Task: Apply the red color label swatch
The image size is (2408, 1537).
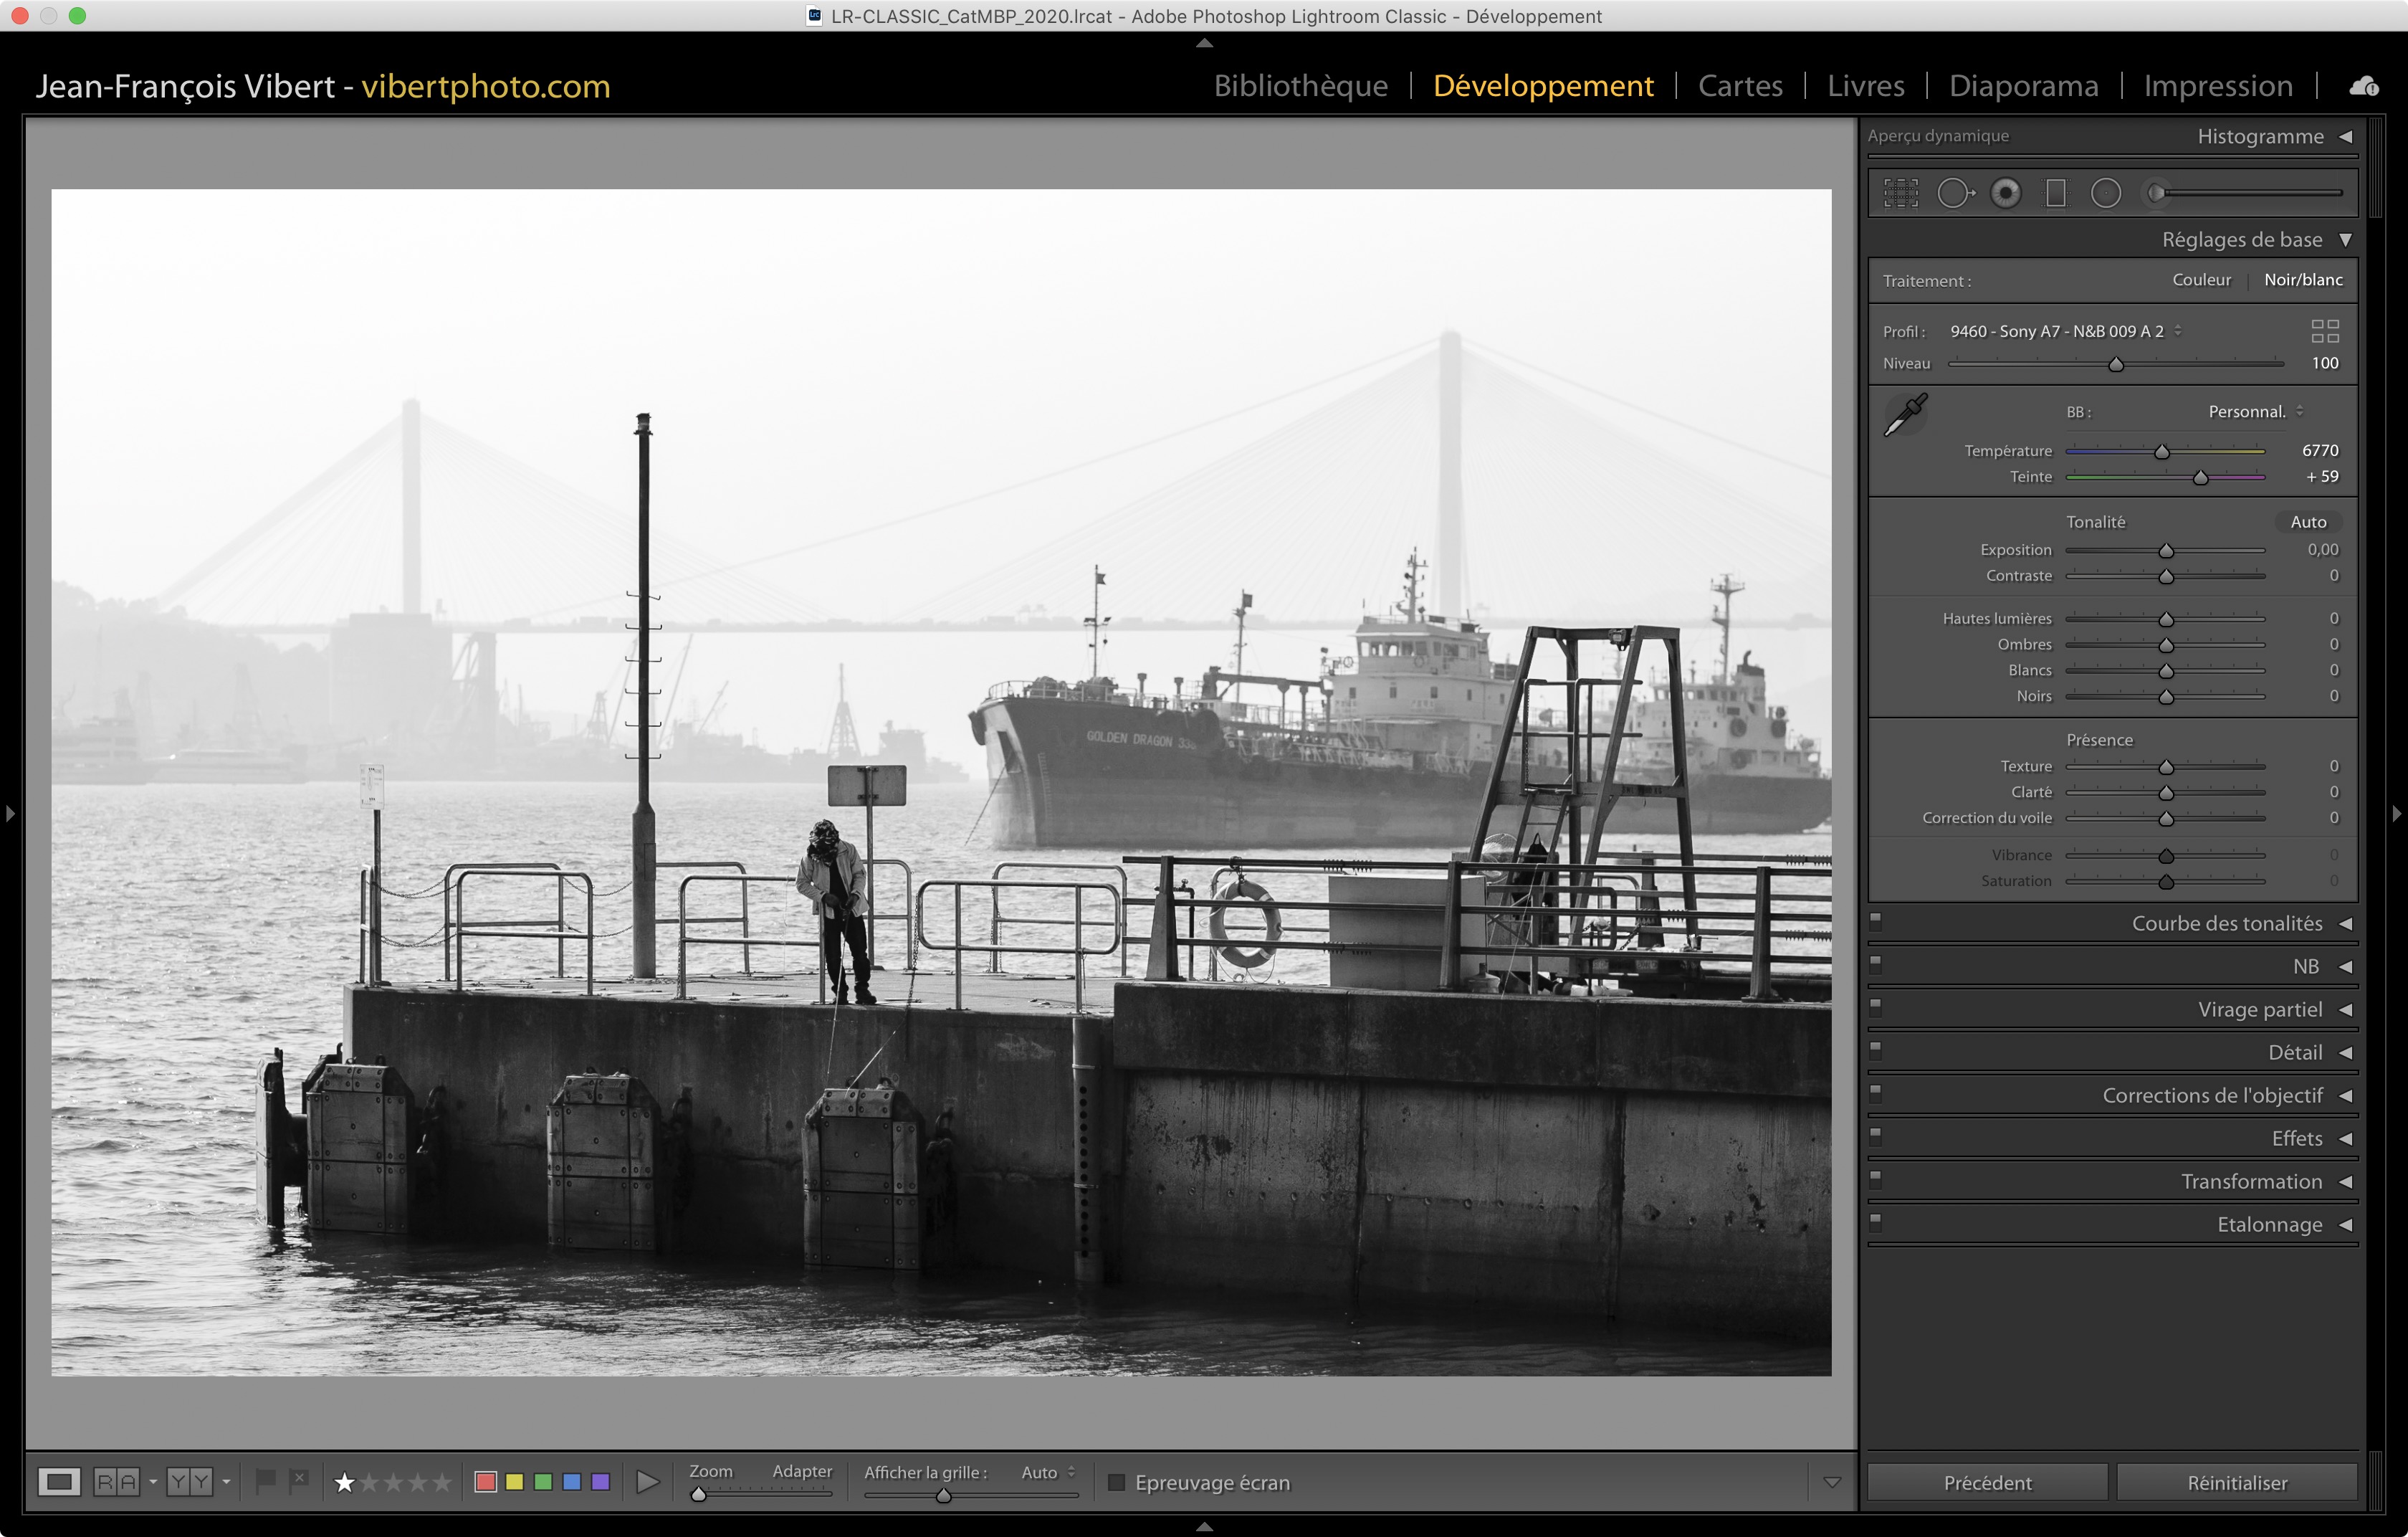Action: [486, 1481]
